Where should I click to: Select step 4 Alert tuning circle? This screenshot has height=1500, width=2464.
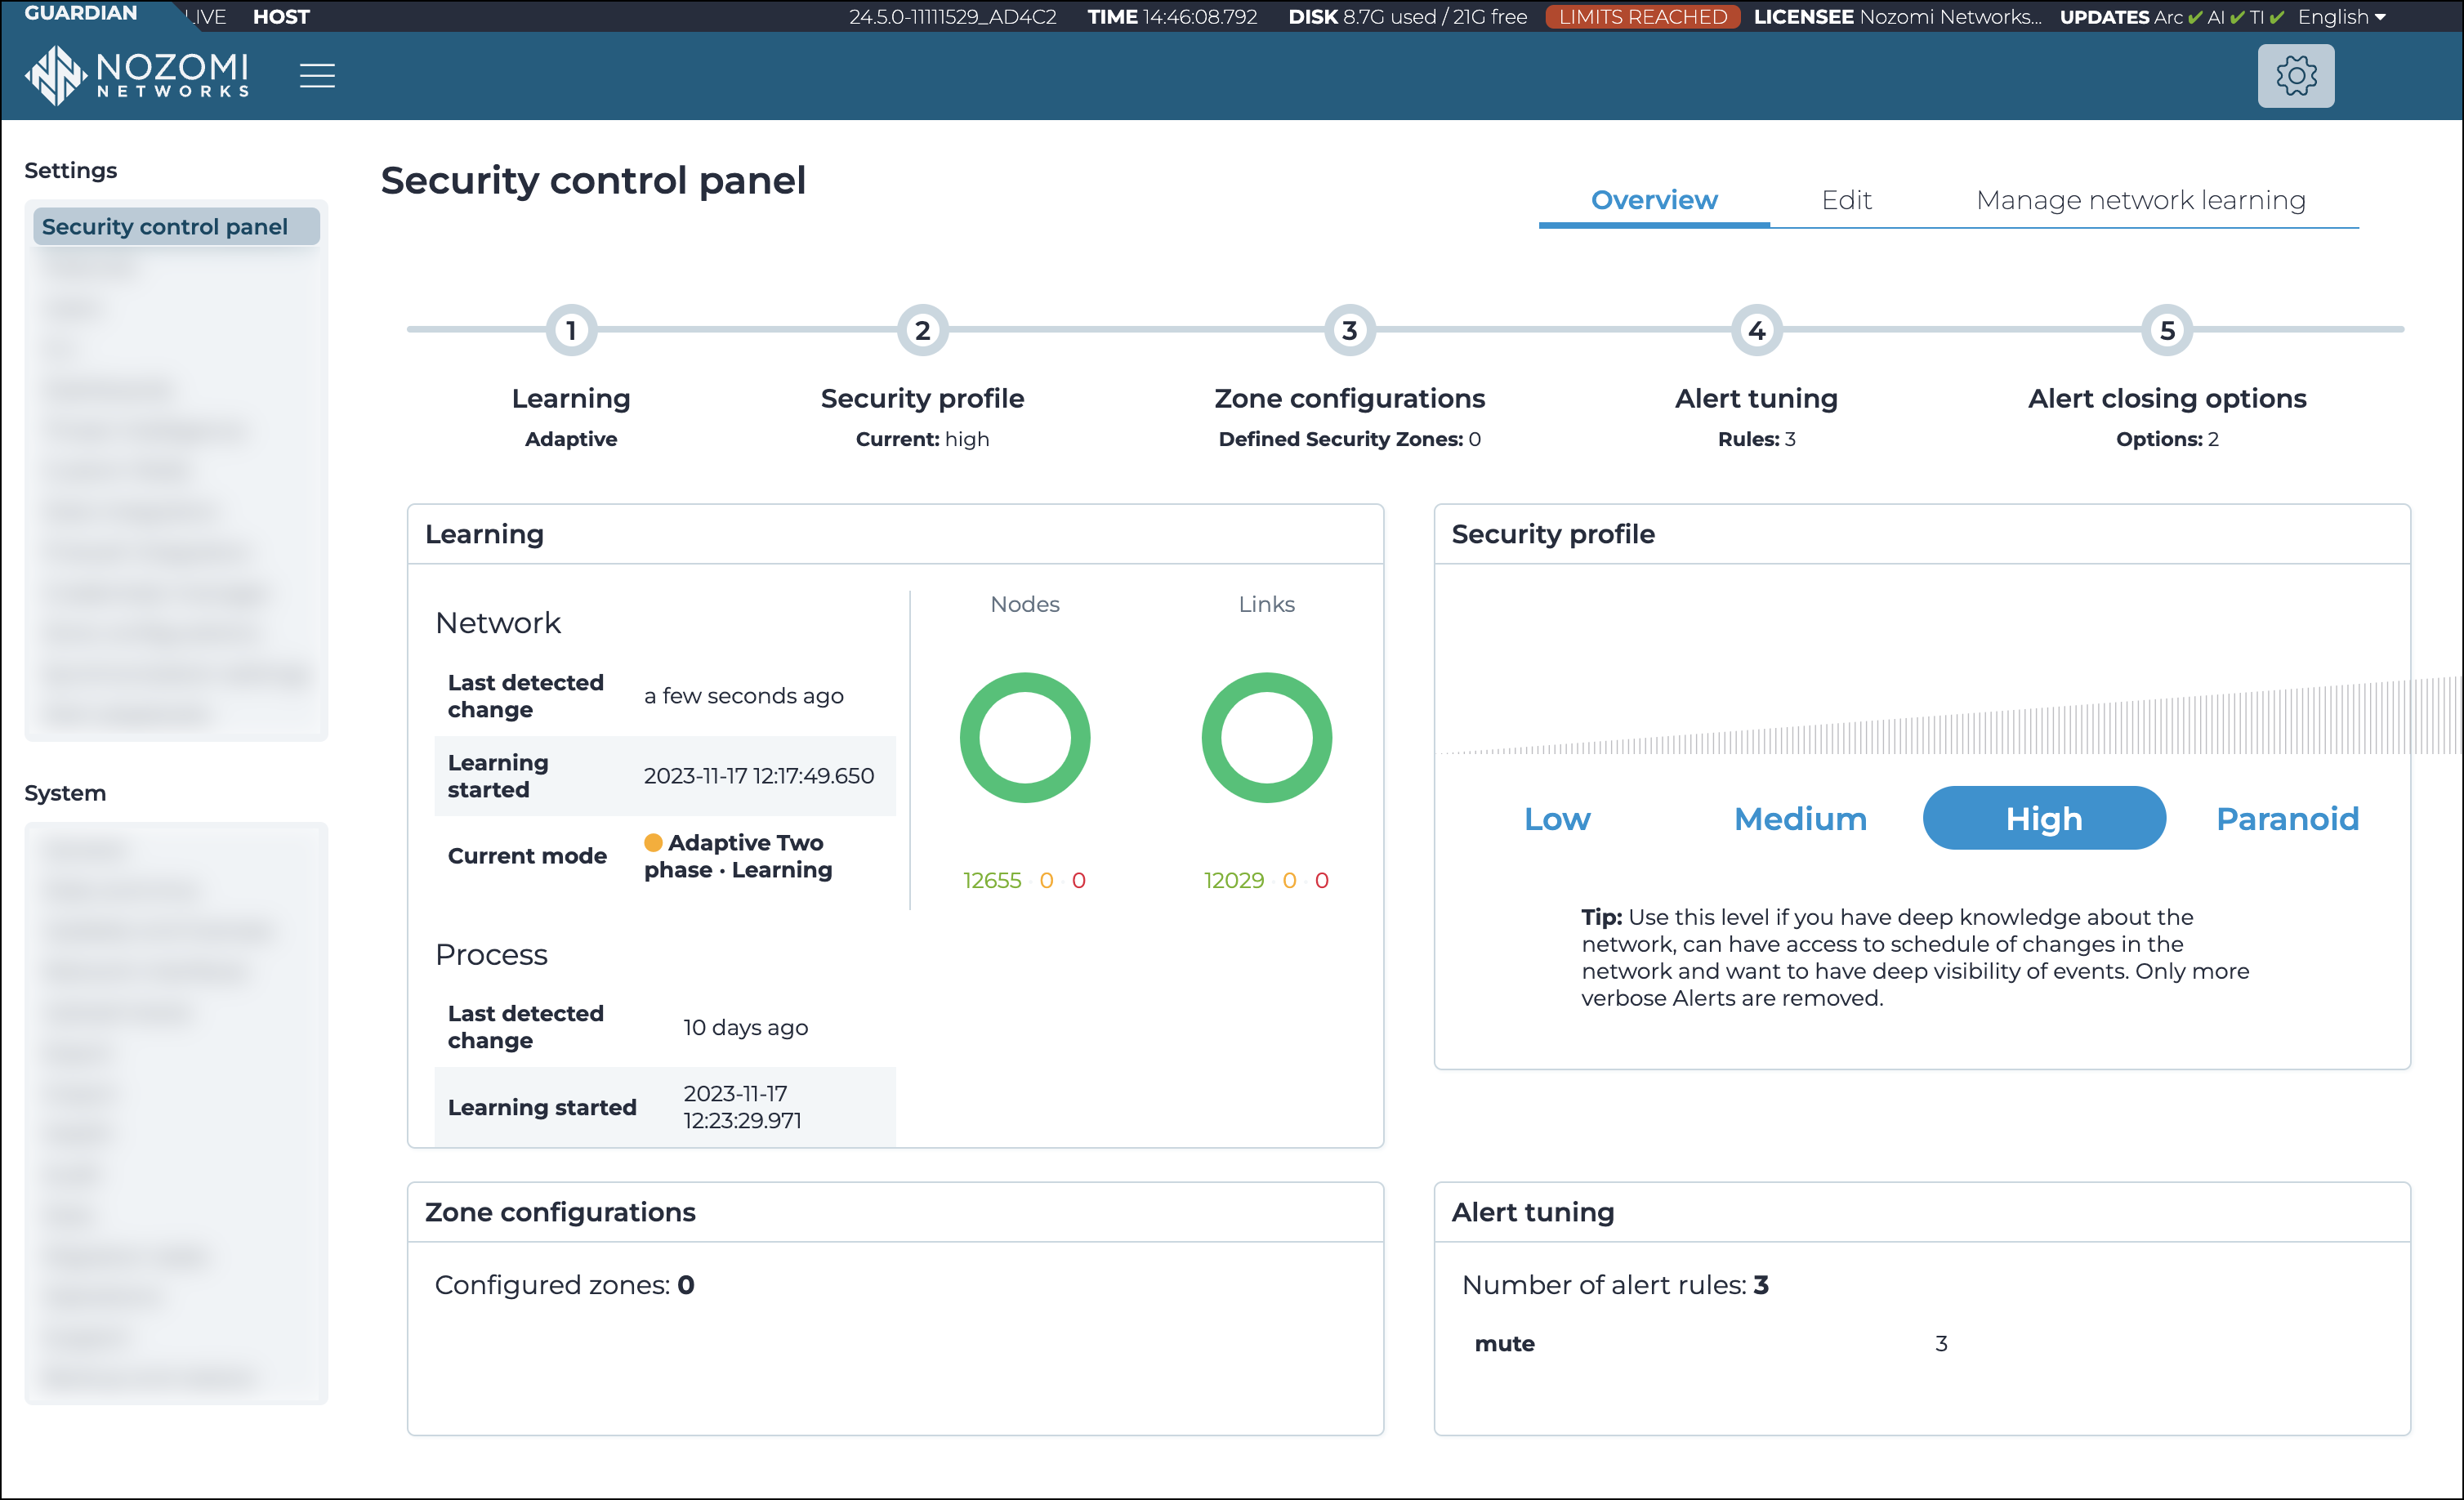point(1756,330)
